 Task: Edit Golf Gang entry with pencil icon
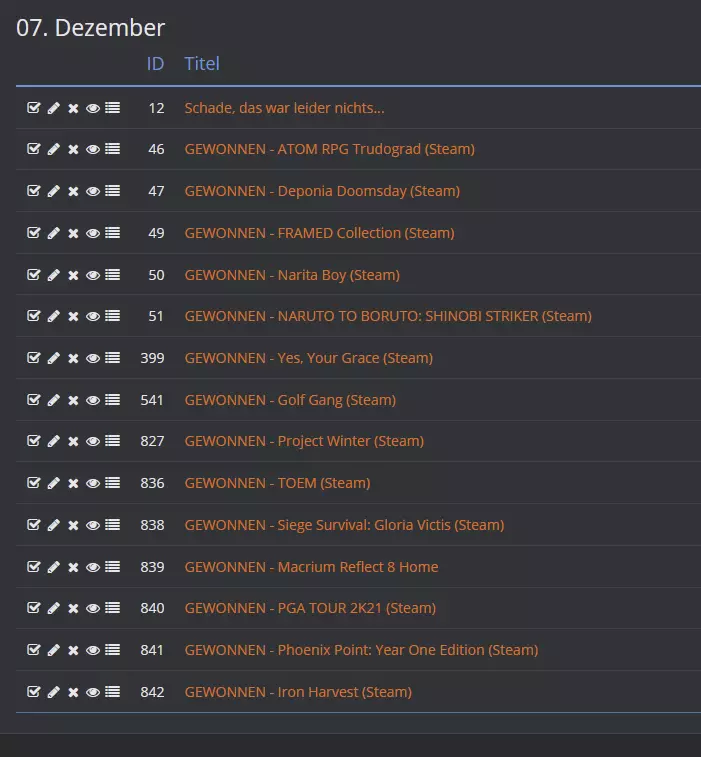click(53, 400)
